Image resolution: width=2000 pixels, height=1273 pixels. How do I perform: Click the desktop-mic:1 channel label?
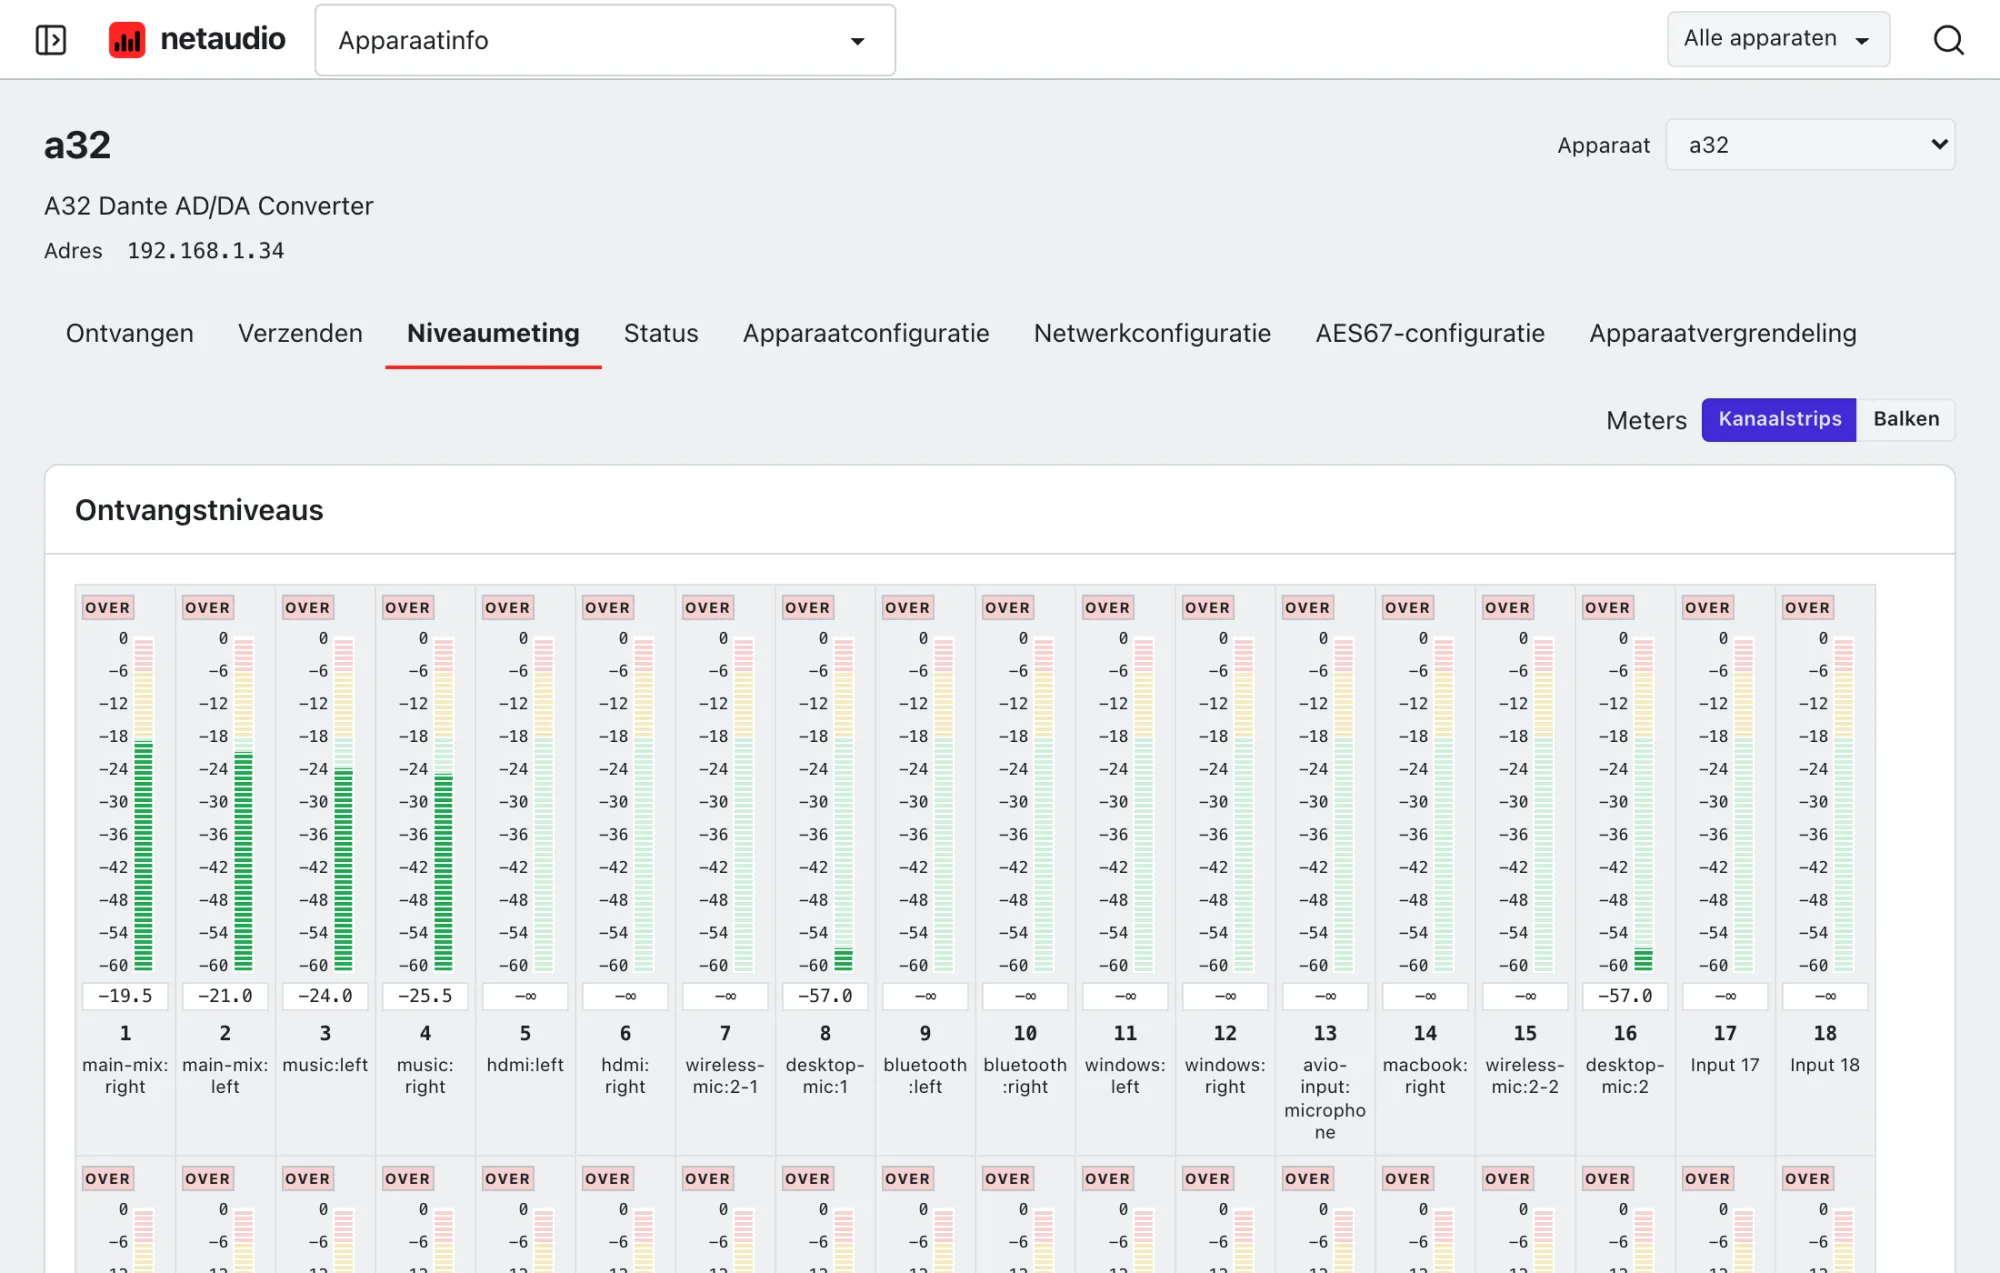point(825,1076)
